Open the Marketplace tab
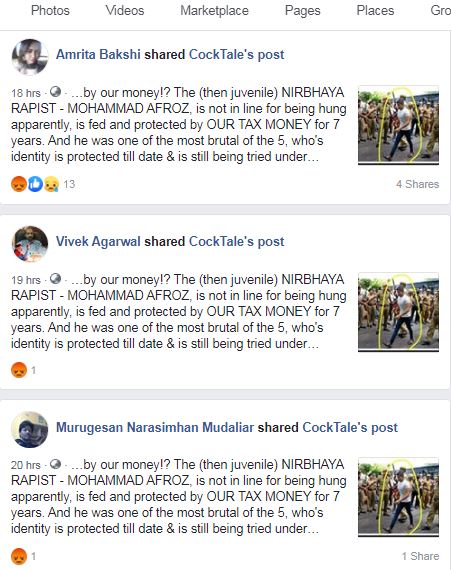The width and height of the screenshot is (451, 570). (214, 11)
